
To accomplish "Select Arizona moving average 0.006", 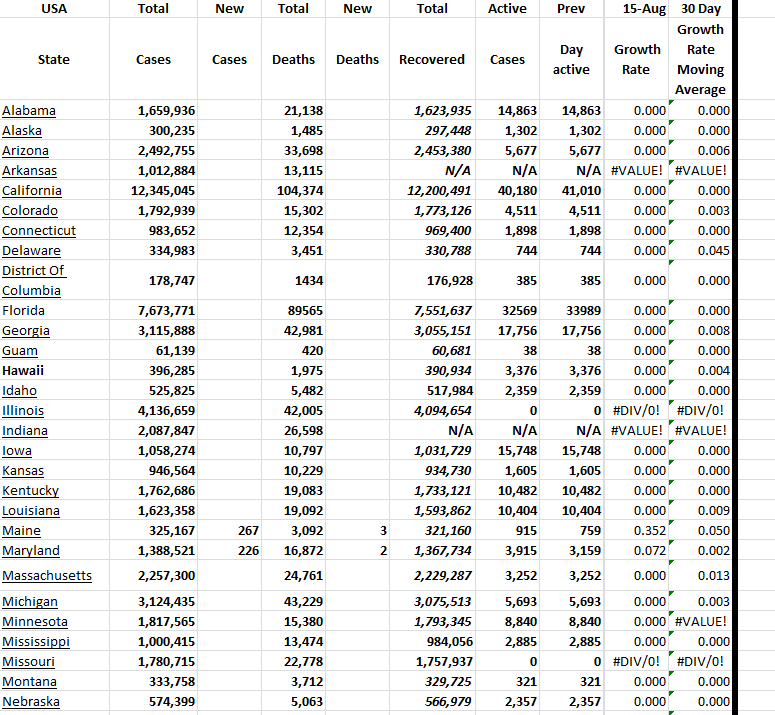I will (700, 151).
